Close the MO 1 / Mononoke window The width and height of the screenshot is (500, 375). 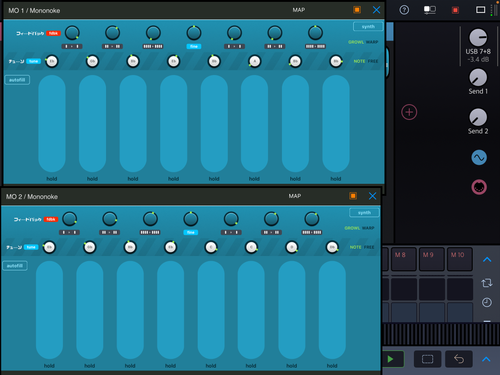pos(376,10)
